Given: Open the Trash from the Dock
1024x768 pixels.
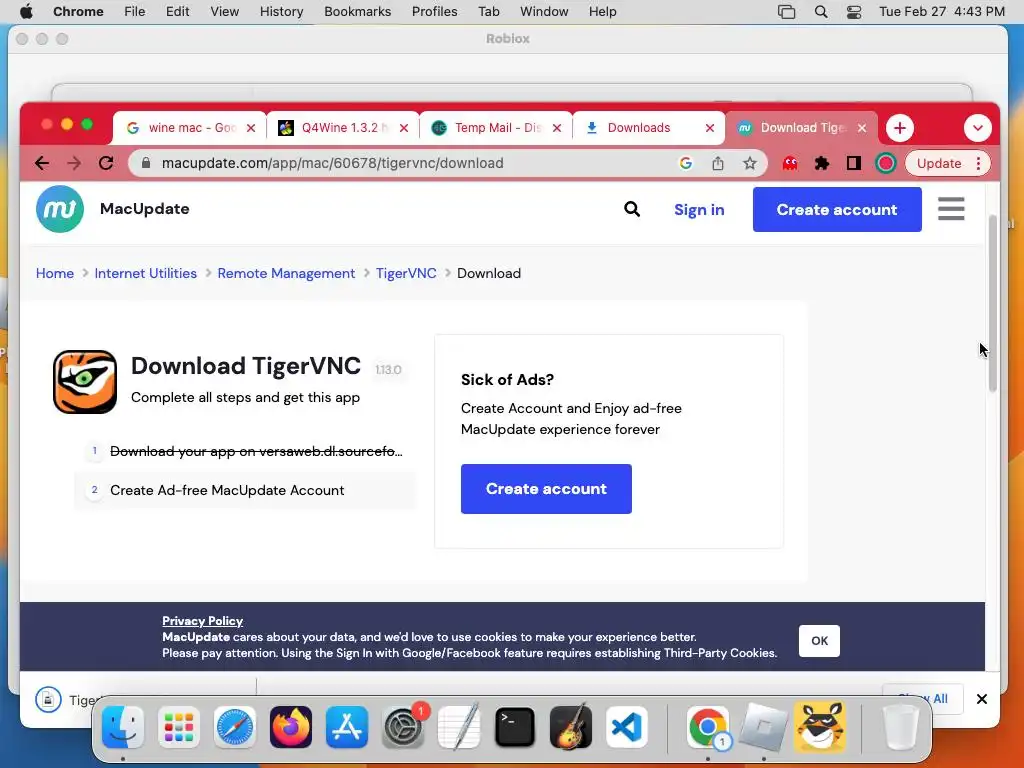Looking at the screenshot, I should pyautogui.click(x=900, y=727).
